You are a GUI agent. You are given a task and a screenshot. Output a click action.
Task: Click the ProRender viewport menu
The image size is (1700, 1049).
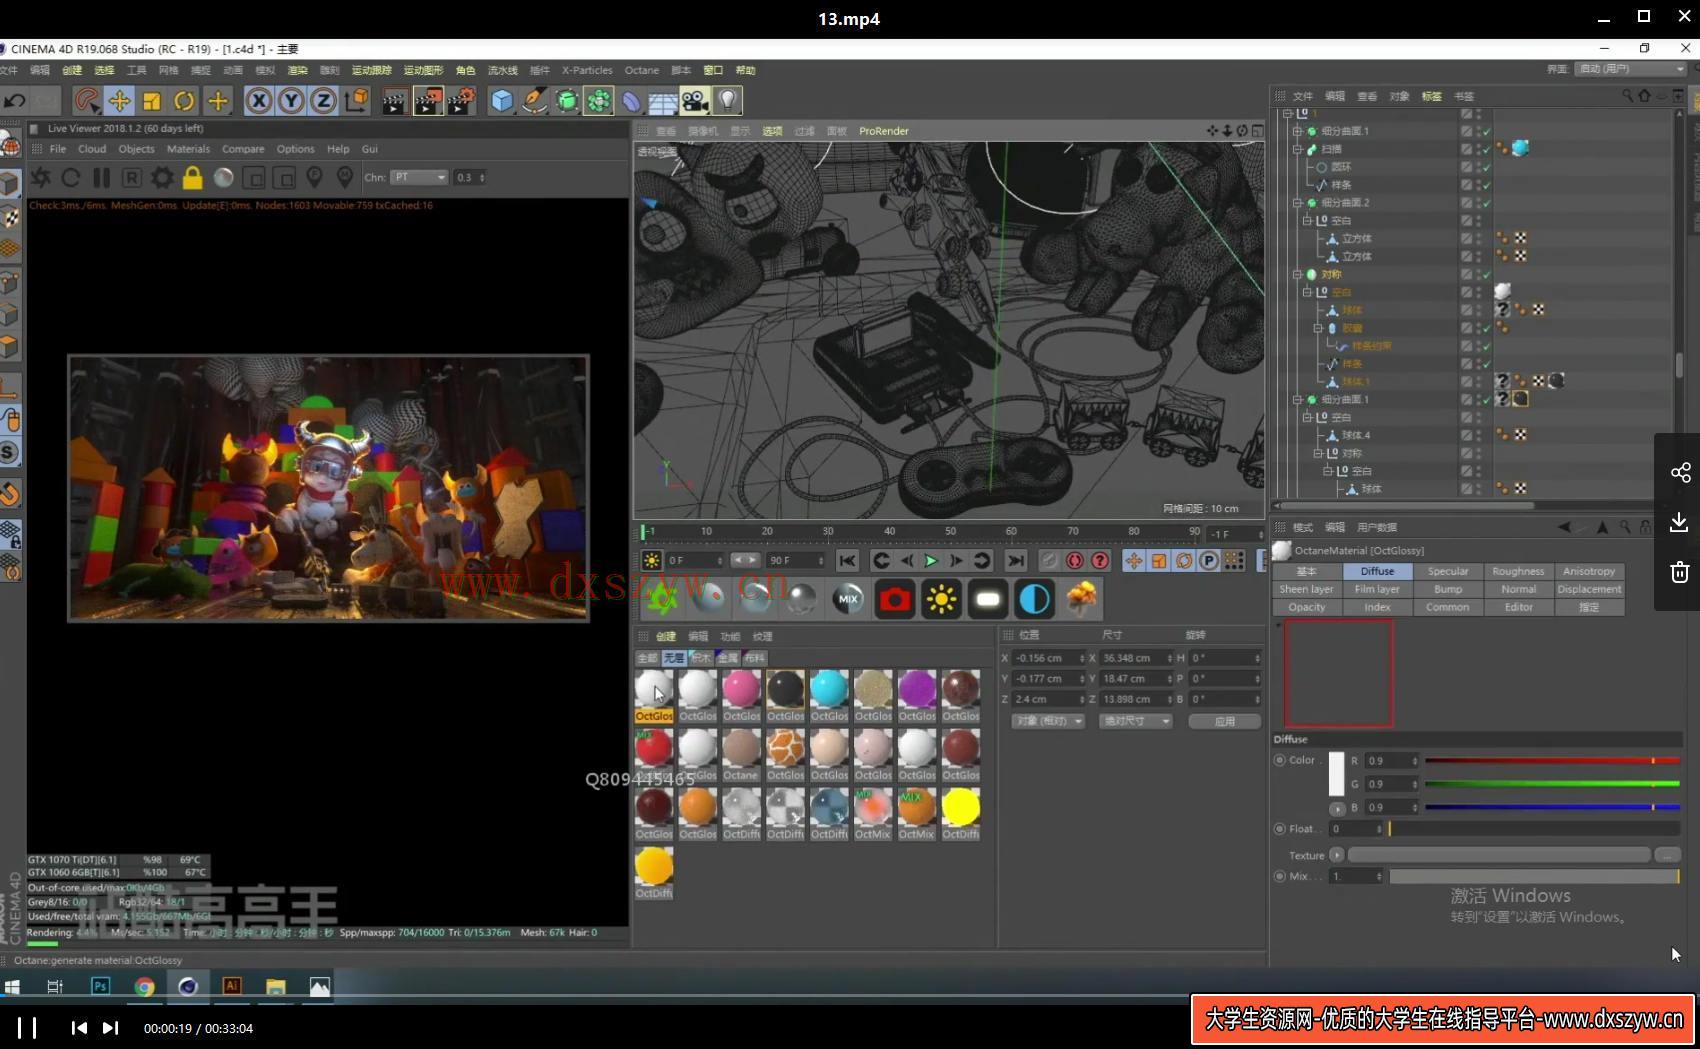pyautogui.click(x=883, y=131)
